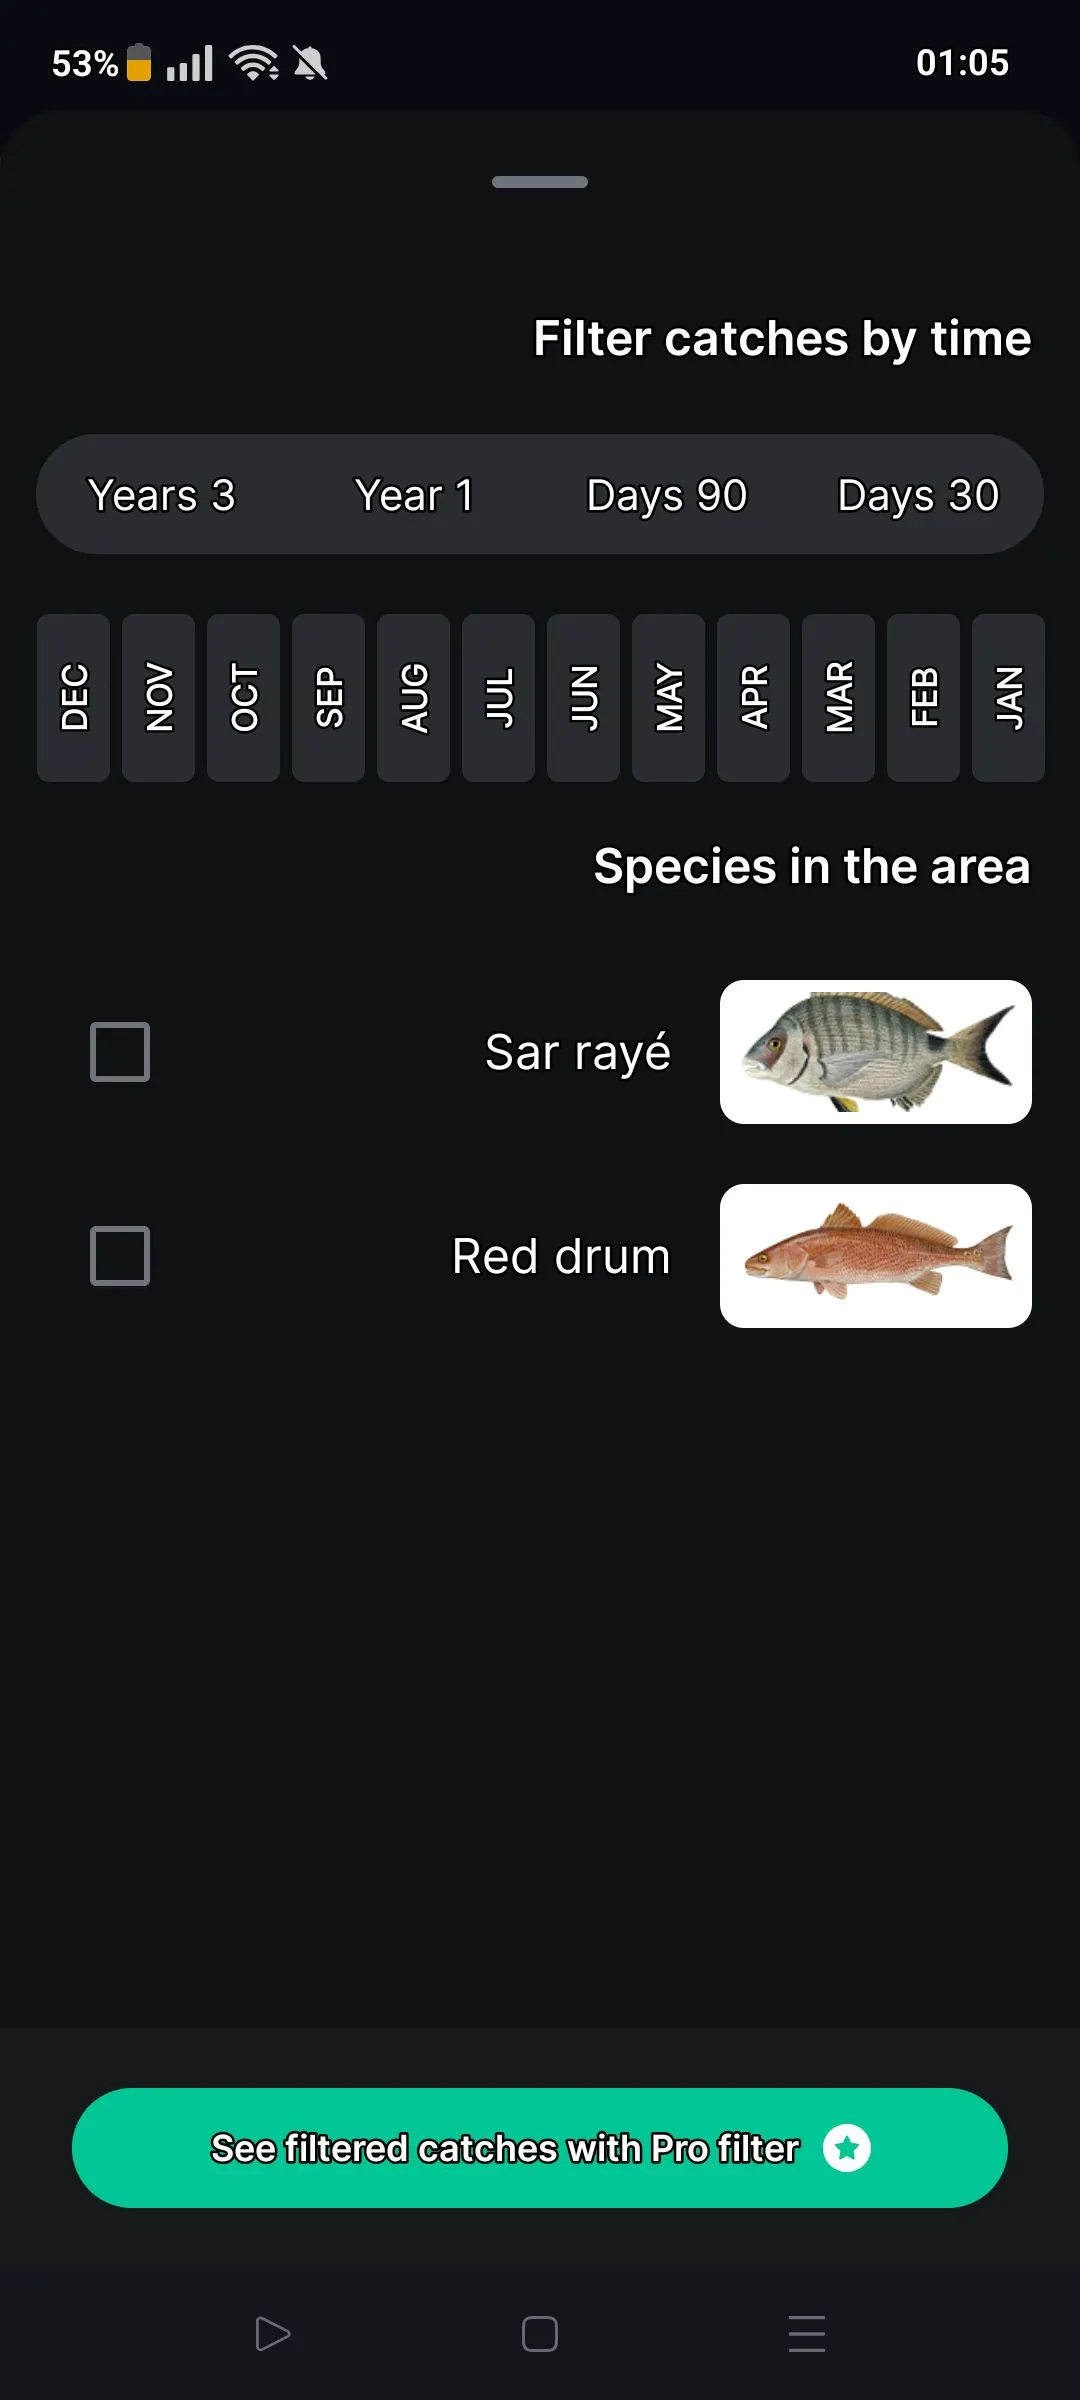Tap the Red drum fish image
Viewport: 1080px width, 2400px height.
point(876,1256)
